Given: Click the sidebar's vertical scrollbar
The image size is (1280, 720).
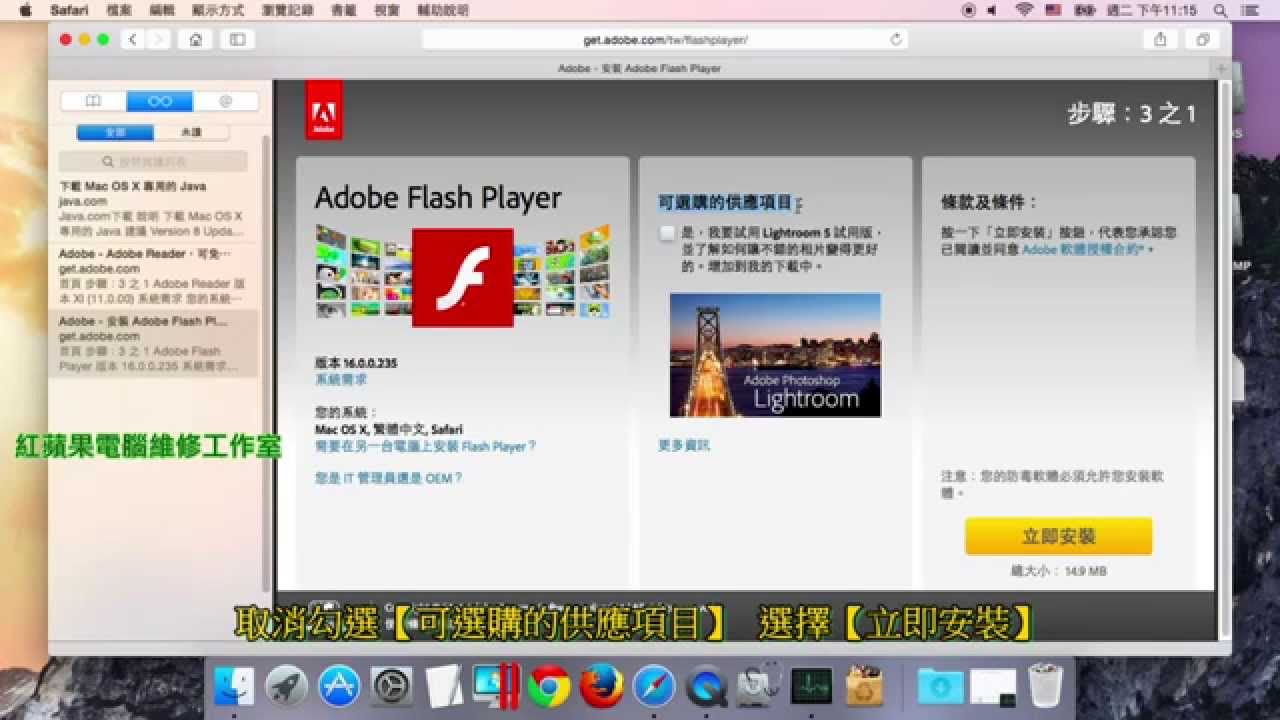Looking at the screenshot, I should pyautogui.click(x=266, y=365).
